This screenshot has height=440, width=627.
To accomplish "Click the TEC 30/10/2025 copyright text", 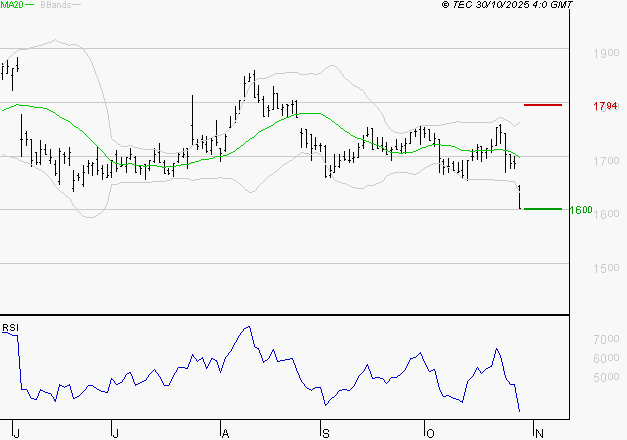I will [x=507, y=5].
